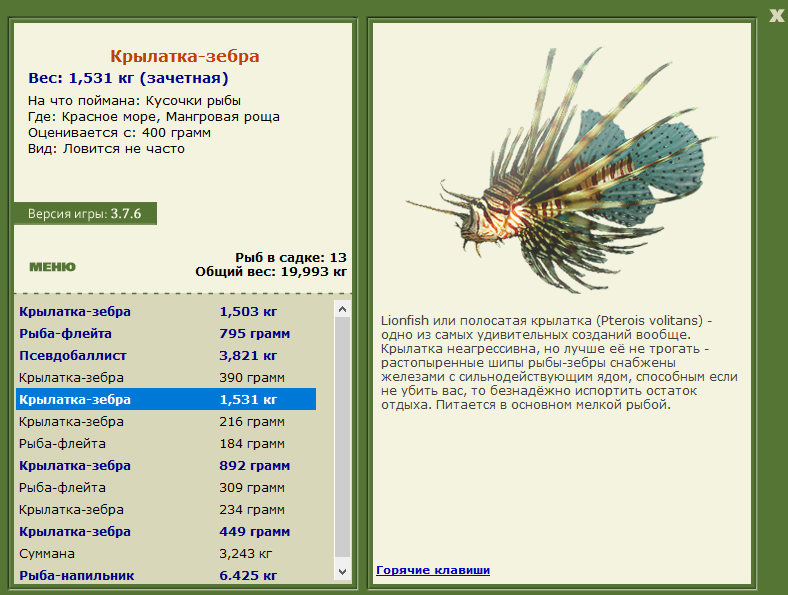
Task: Click the fish list scroll down arrow
Action: [343, 571]
